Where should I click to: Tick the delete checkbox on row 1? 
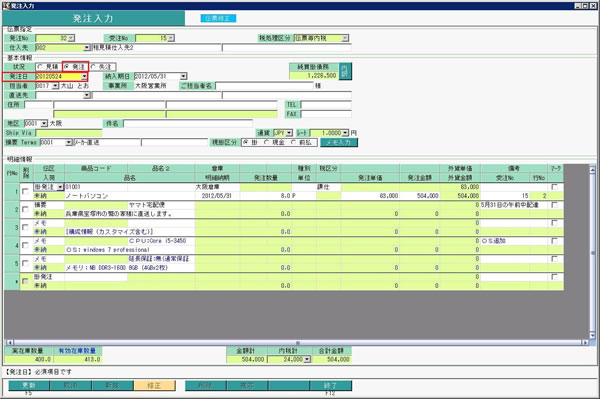pos(25,191)
